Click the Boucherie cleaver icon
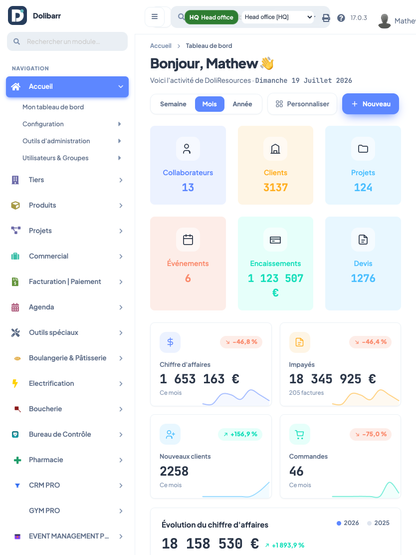The image size is (416, 555). (x=17, y=409)
